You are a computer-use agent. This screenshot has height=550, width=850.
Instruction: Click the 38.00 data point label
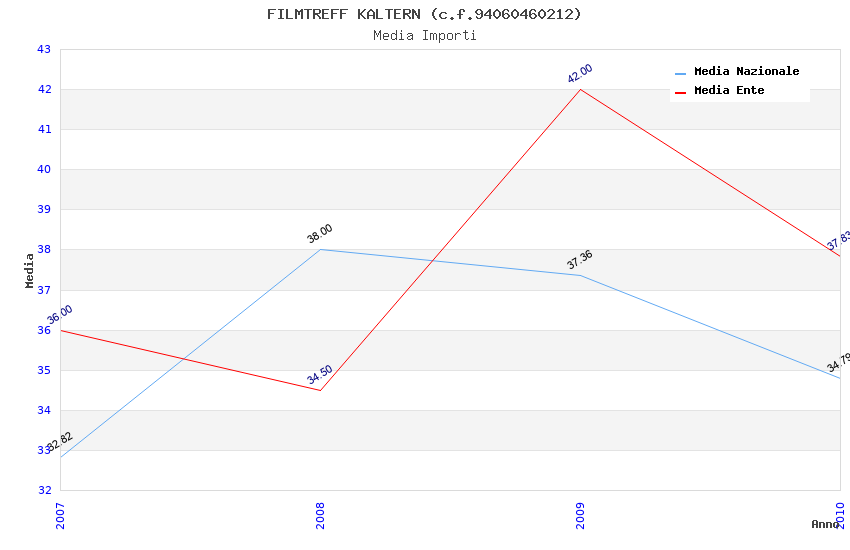pyautogui.click(x=320, y=234)
